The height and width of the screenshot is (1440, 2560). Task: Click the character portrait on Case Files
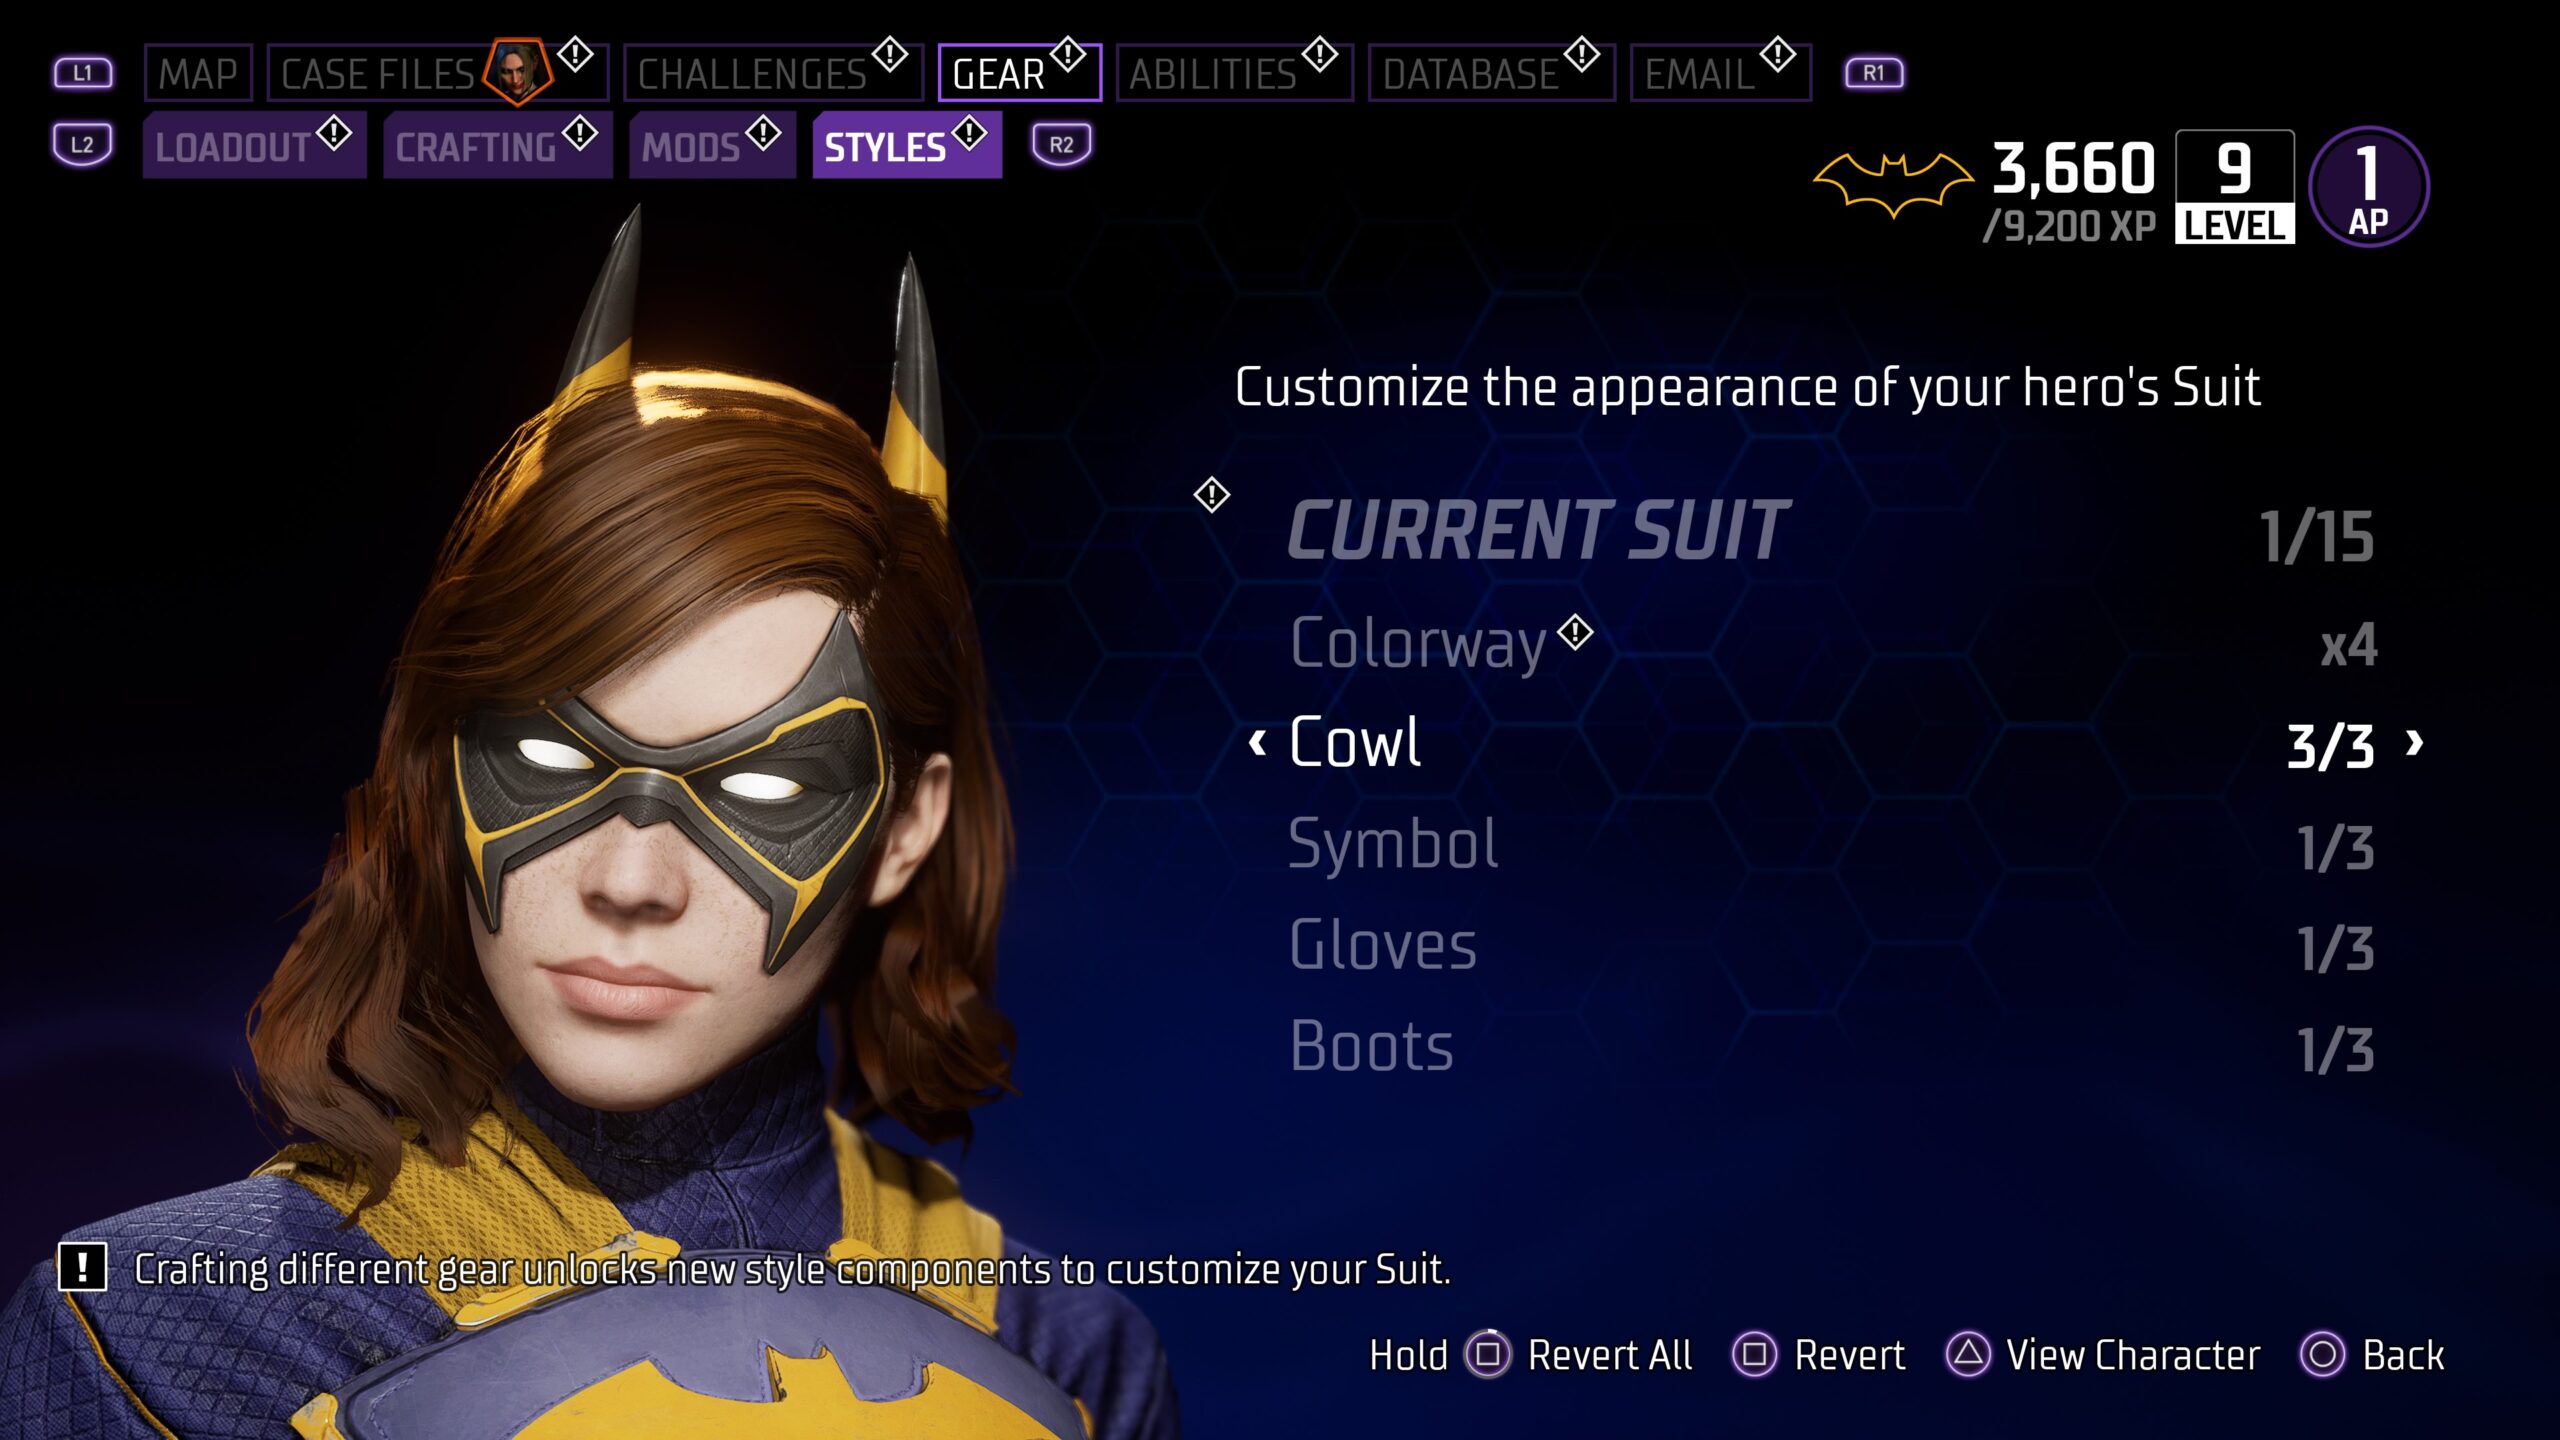[517, 71]
